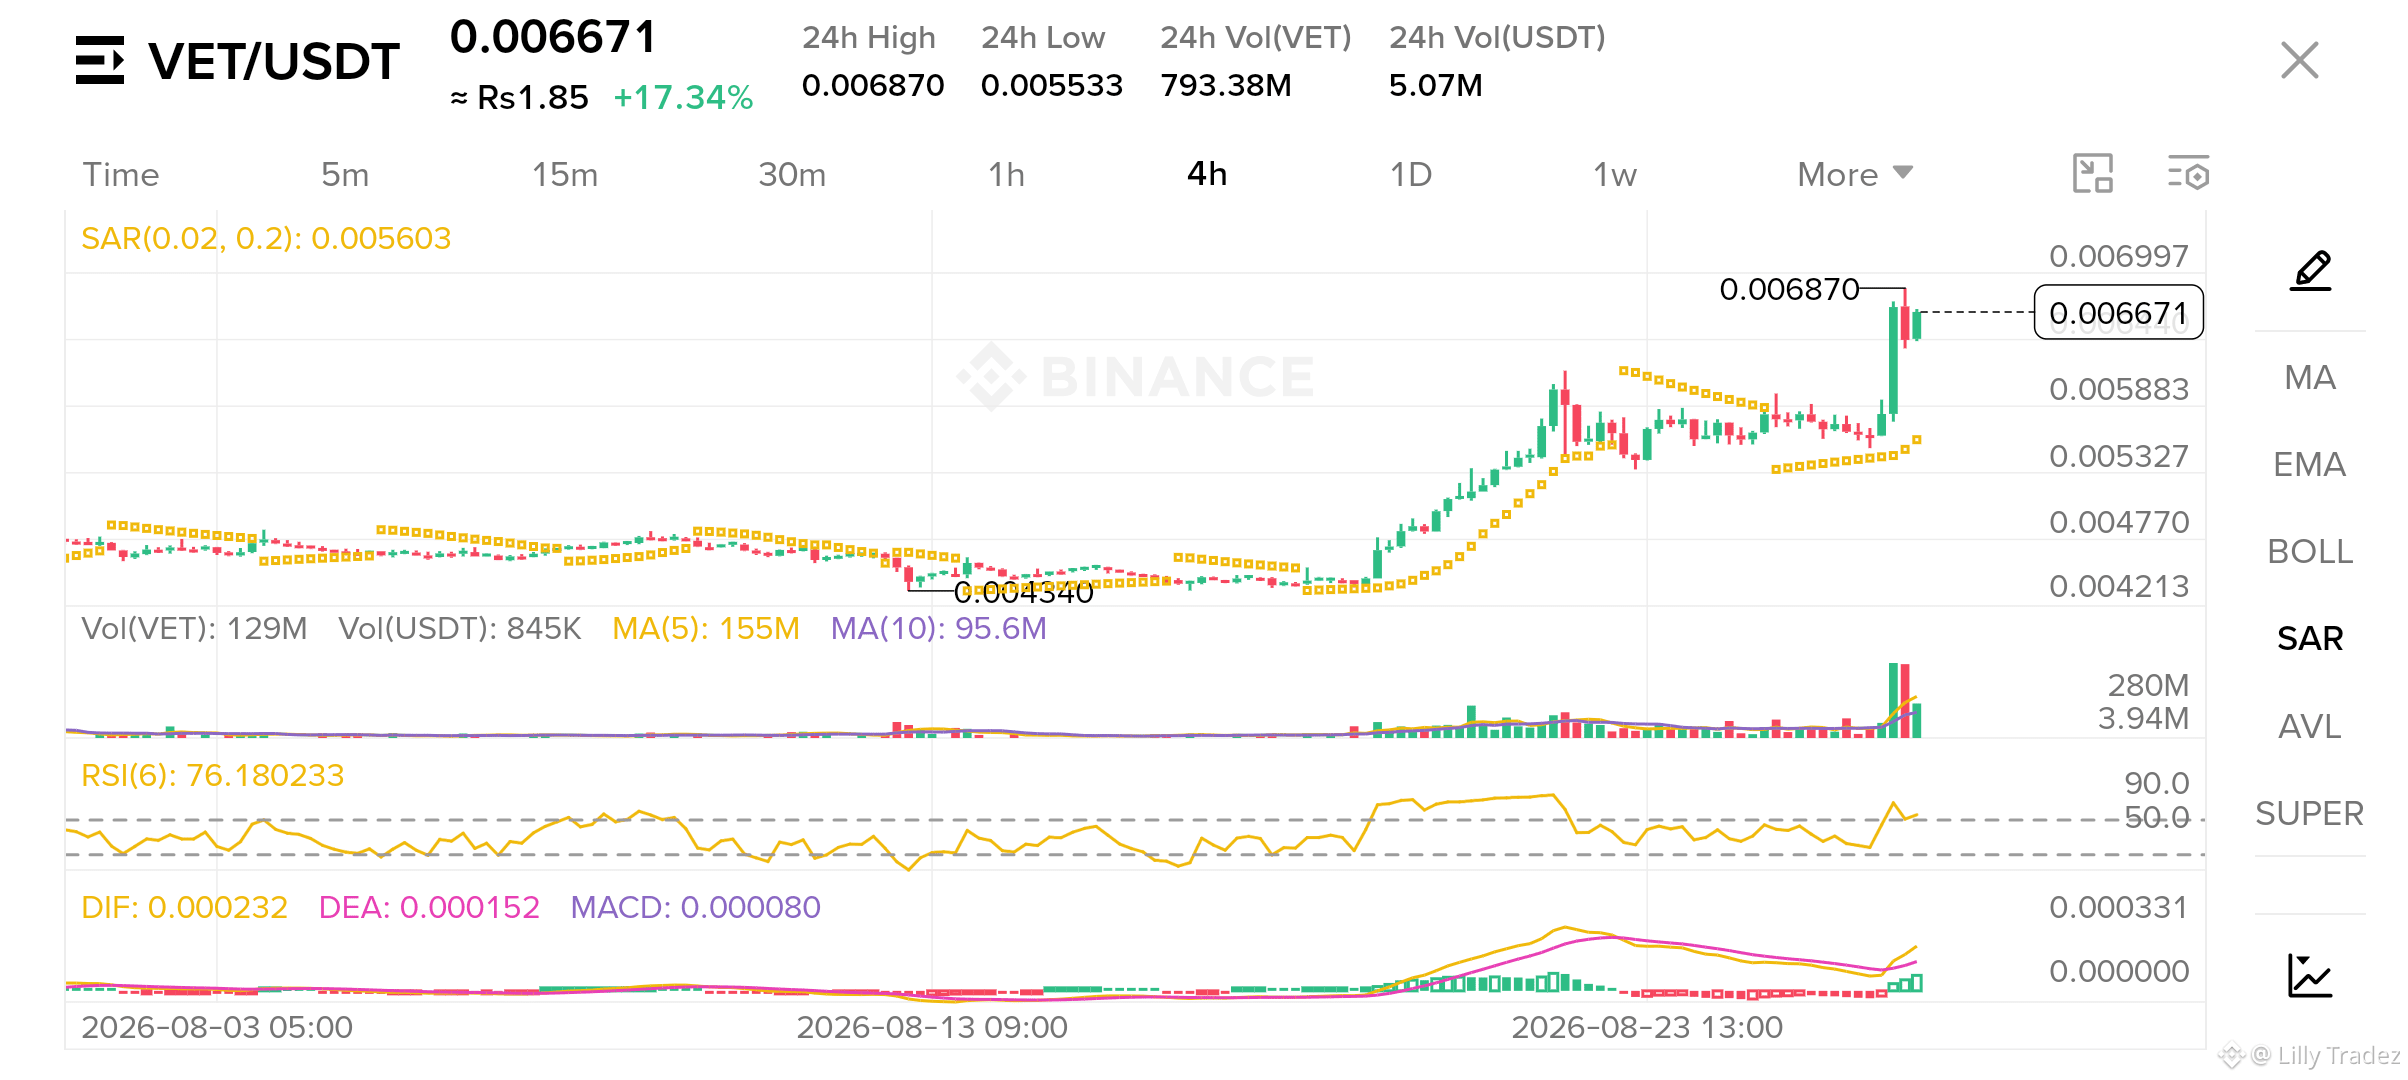Click the 0.006870 high price marker
Viewport: 2408px width, 1080px height.
[x=1789, y=289]
